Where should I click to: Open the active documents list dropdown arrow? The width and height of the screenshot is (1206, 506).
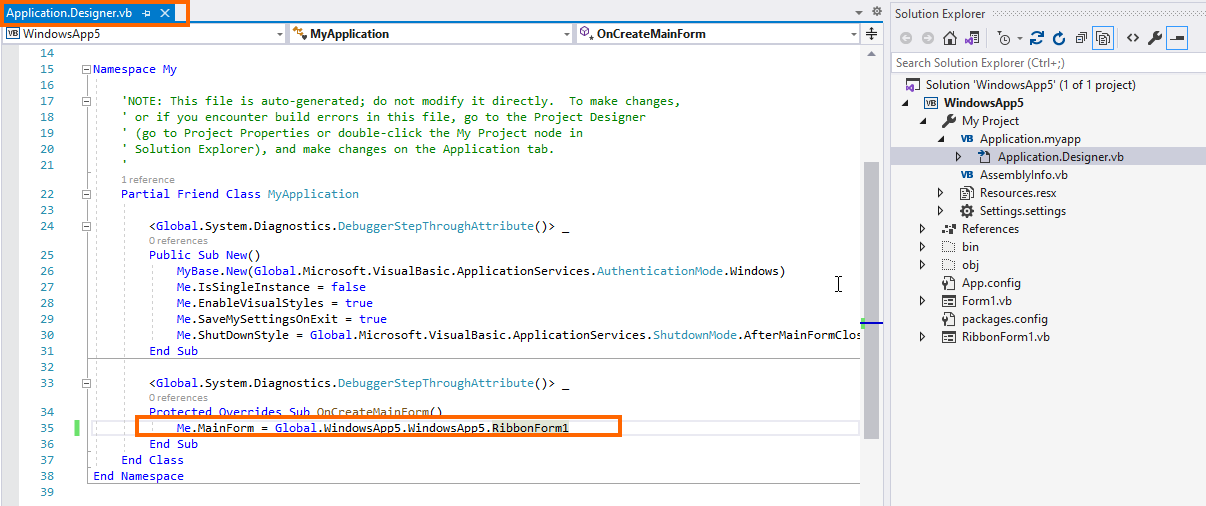click(x=860, y=13)
